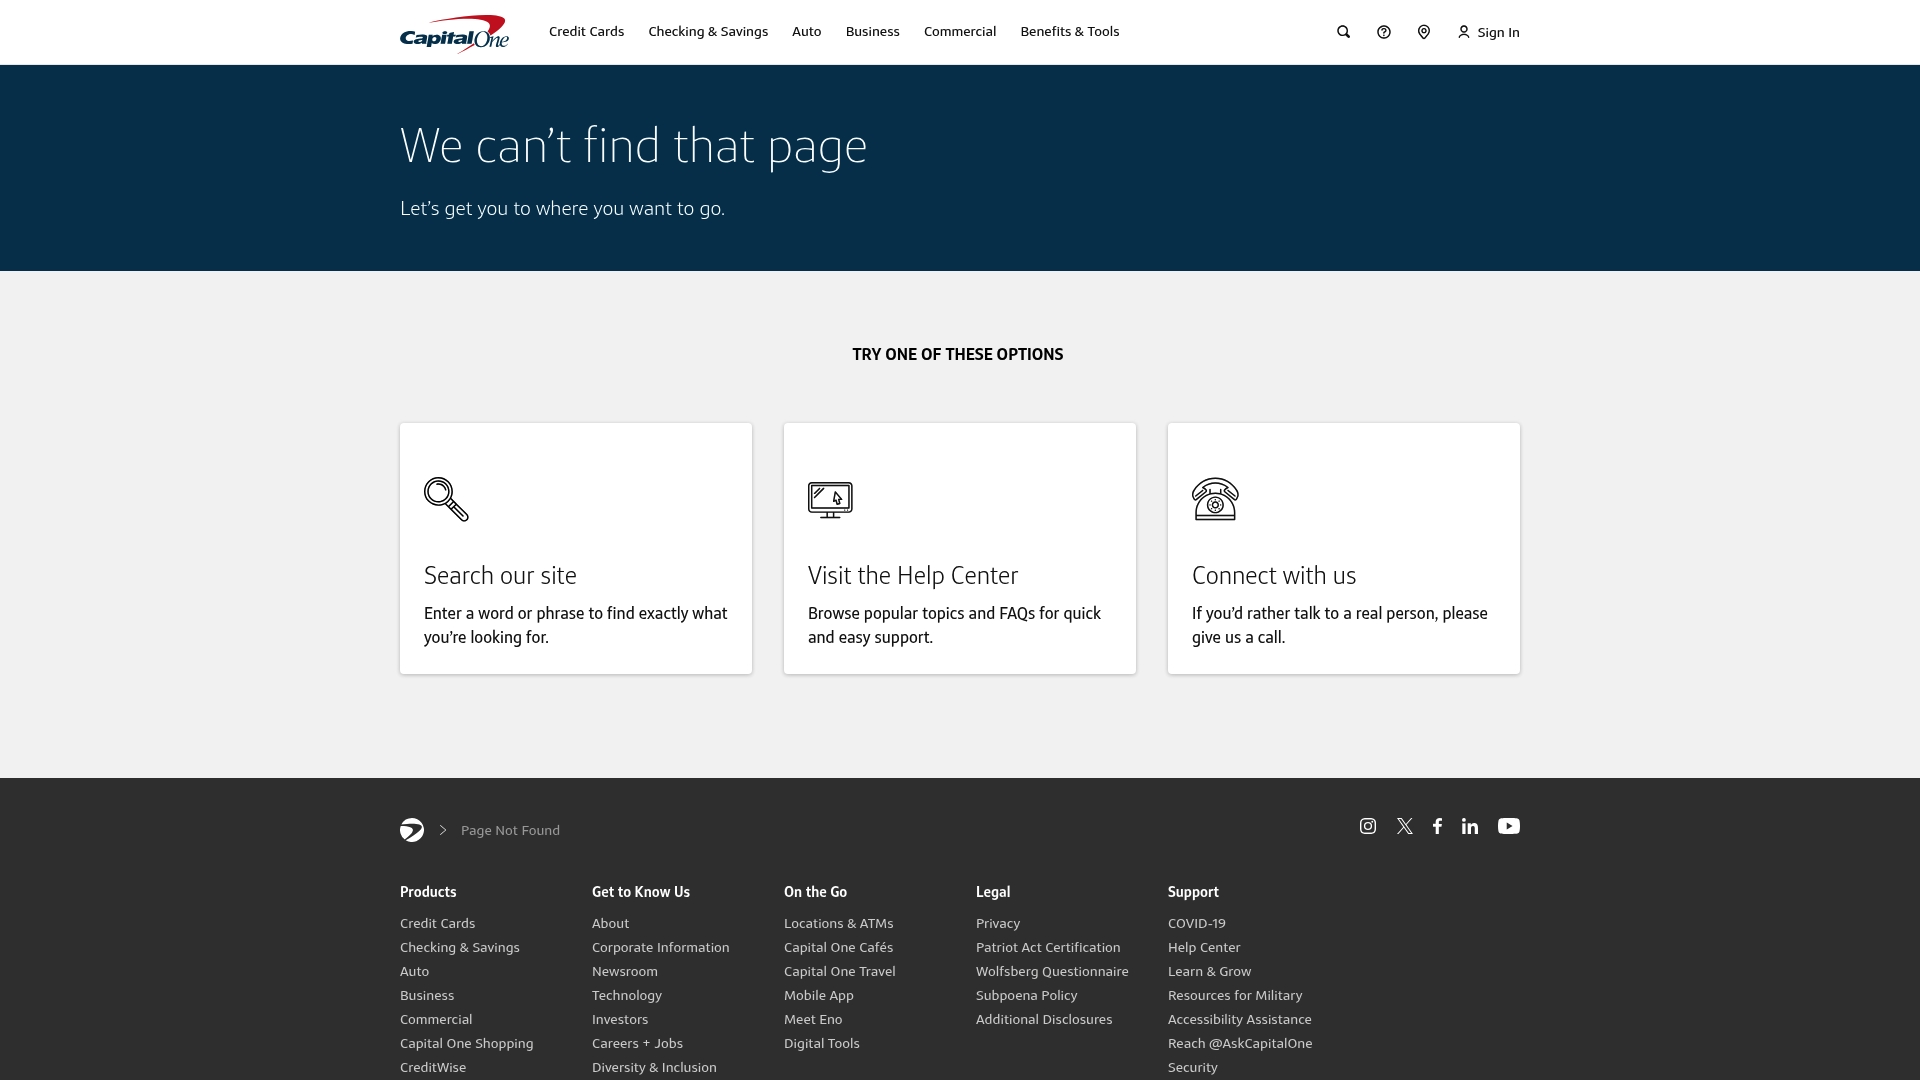Open the footer Commercial link under Products

[x=436, y=1019]
